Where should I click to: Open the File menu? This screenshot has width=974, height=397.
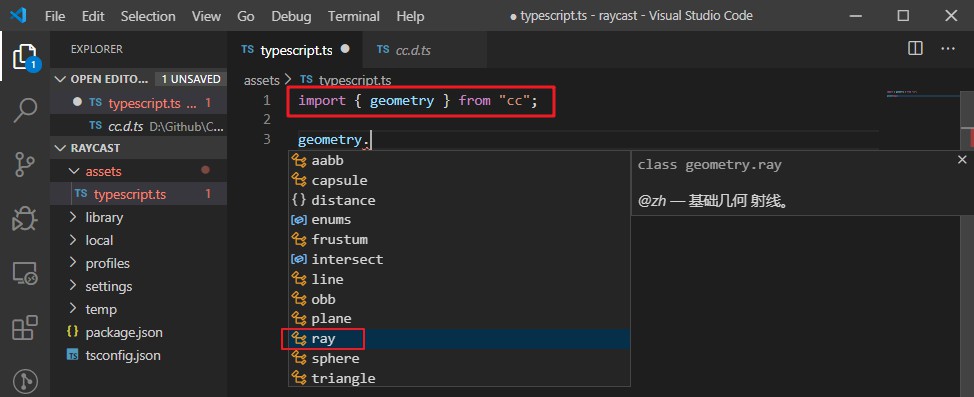(x=55, y=16)
